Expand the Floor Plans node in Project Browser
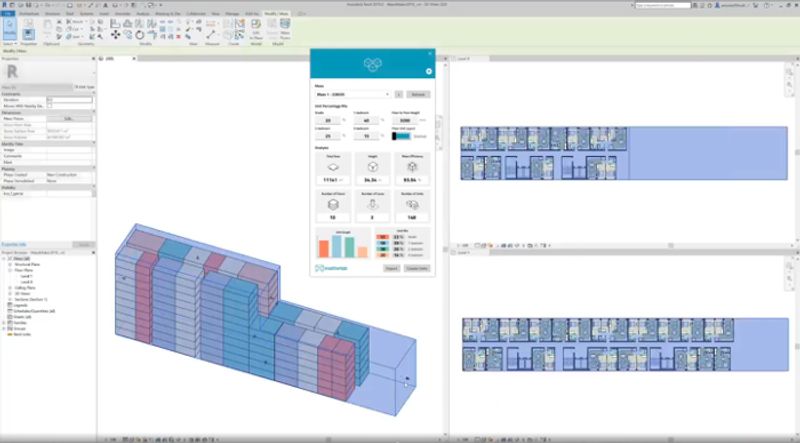800x443 pixels. click(10, 269)
